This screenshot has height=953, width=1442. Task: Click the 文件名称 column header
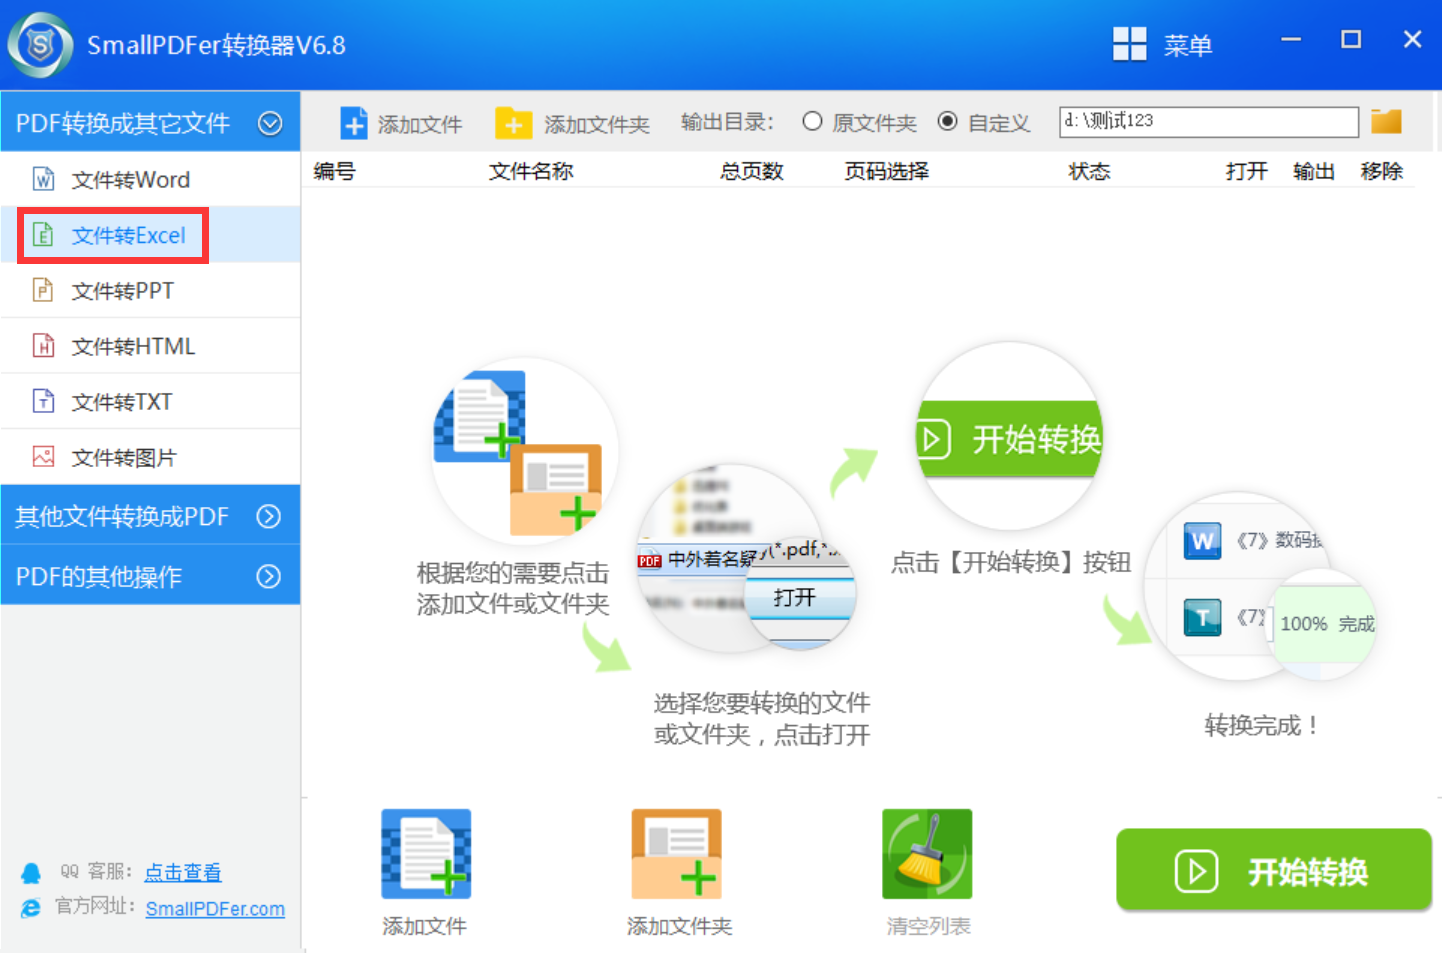531,171
